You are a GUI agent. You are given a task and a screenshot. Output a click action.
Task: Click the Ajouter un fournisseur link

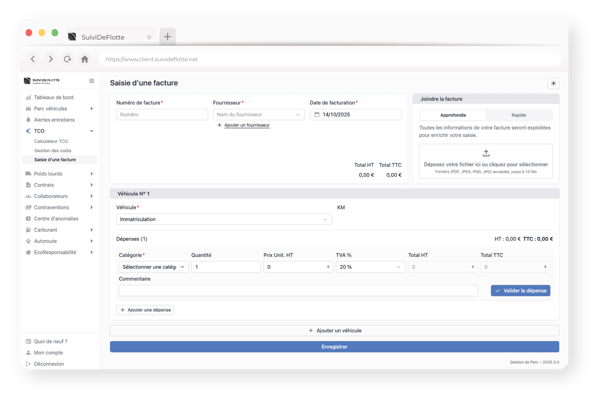point(247,125)
